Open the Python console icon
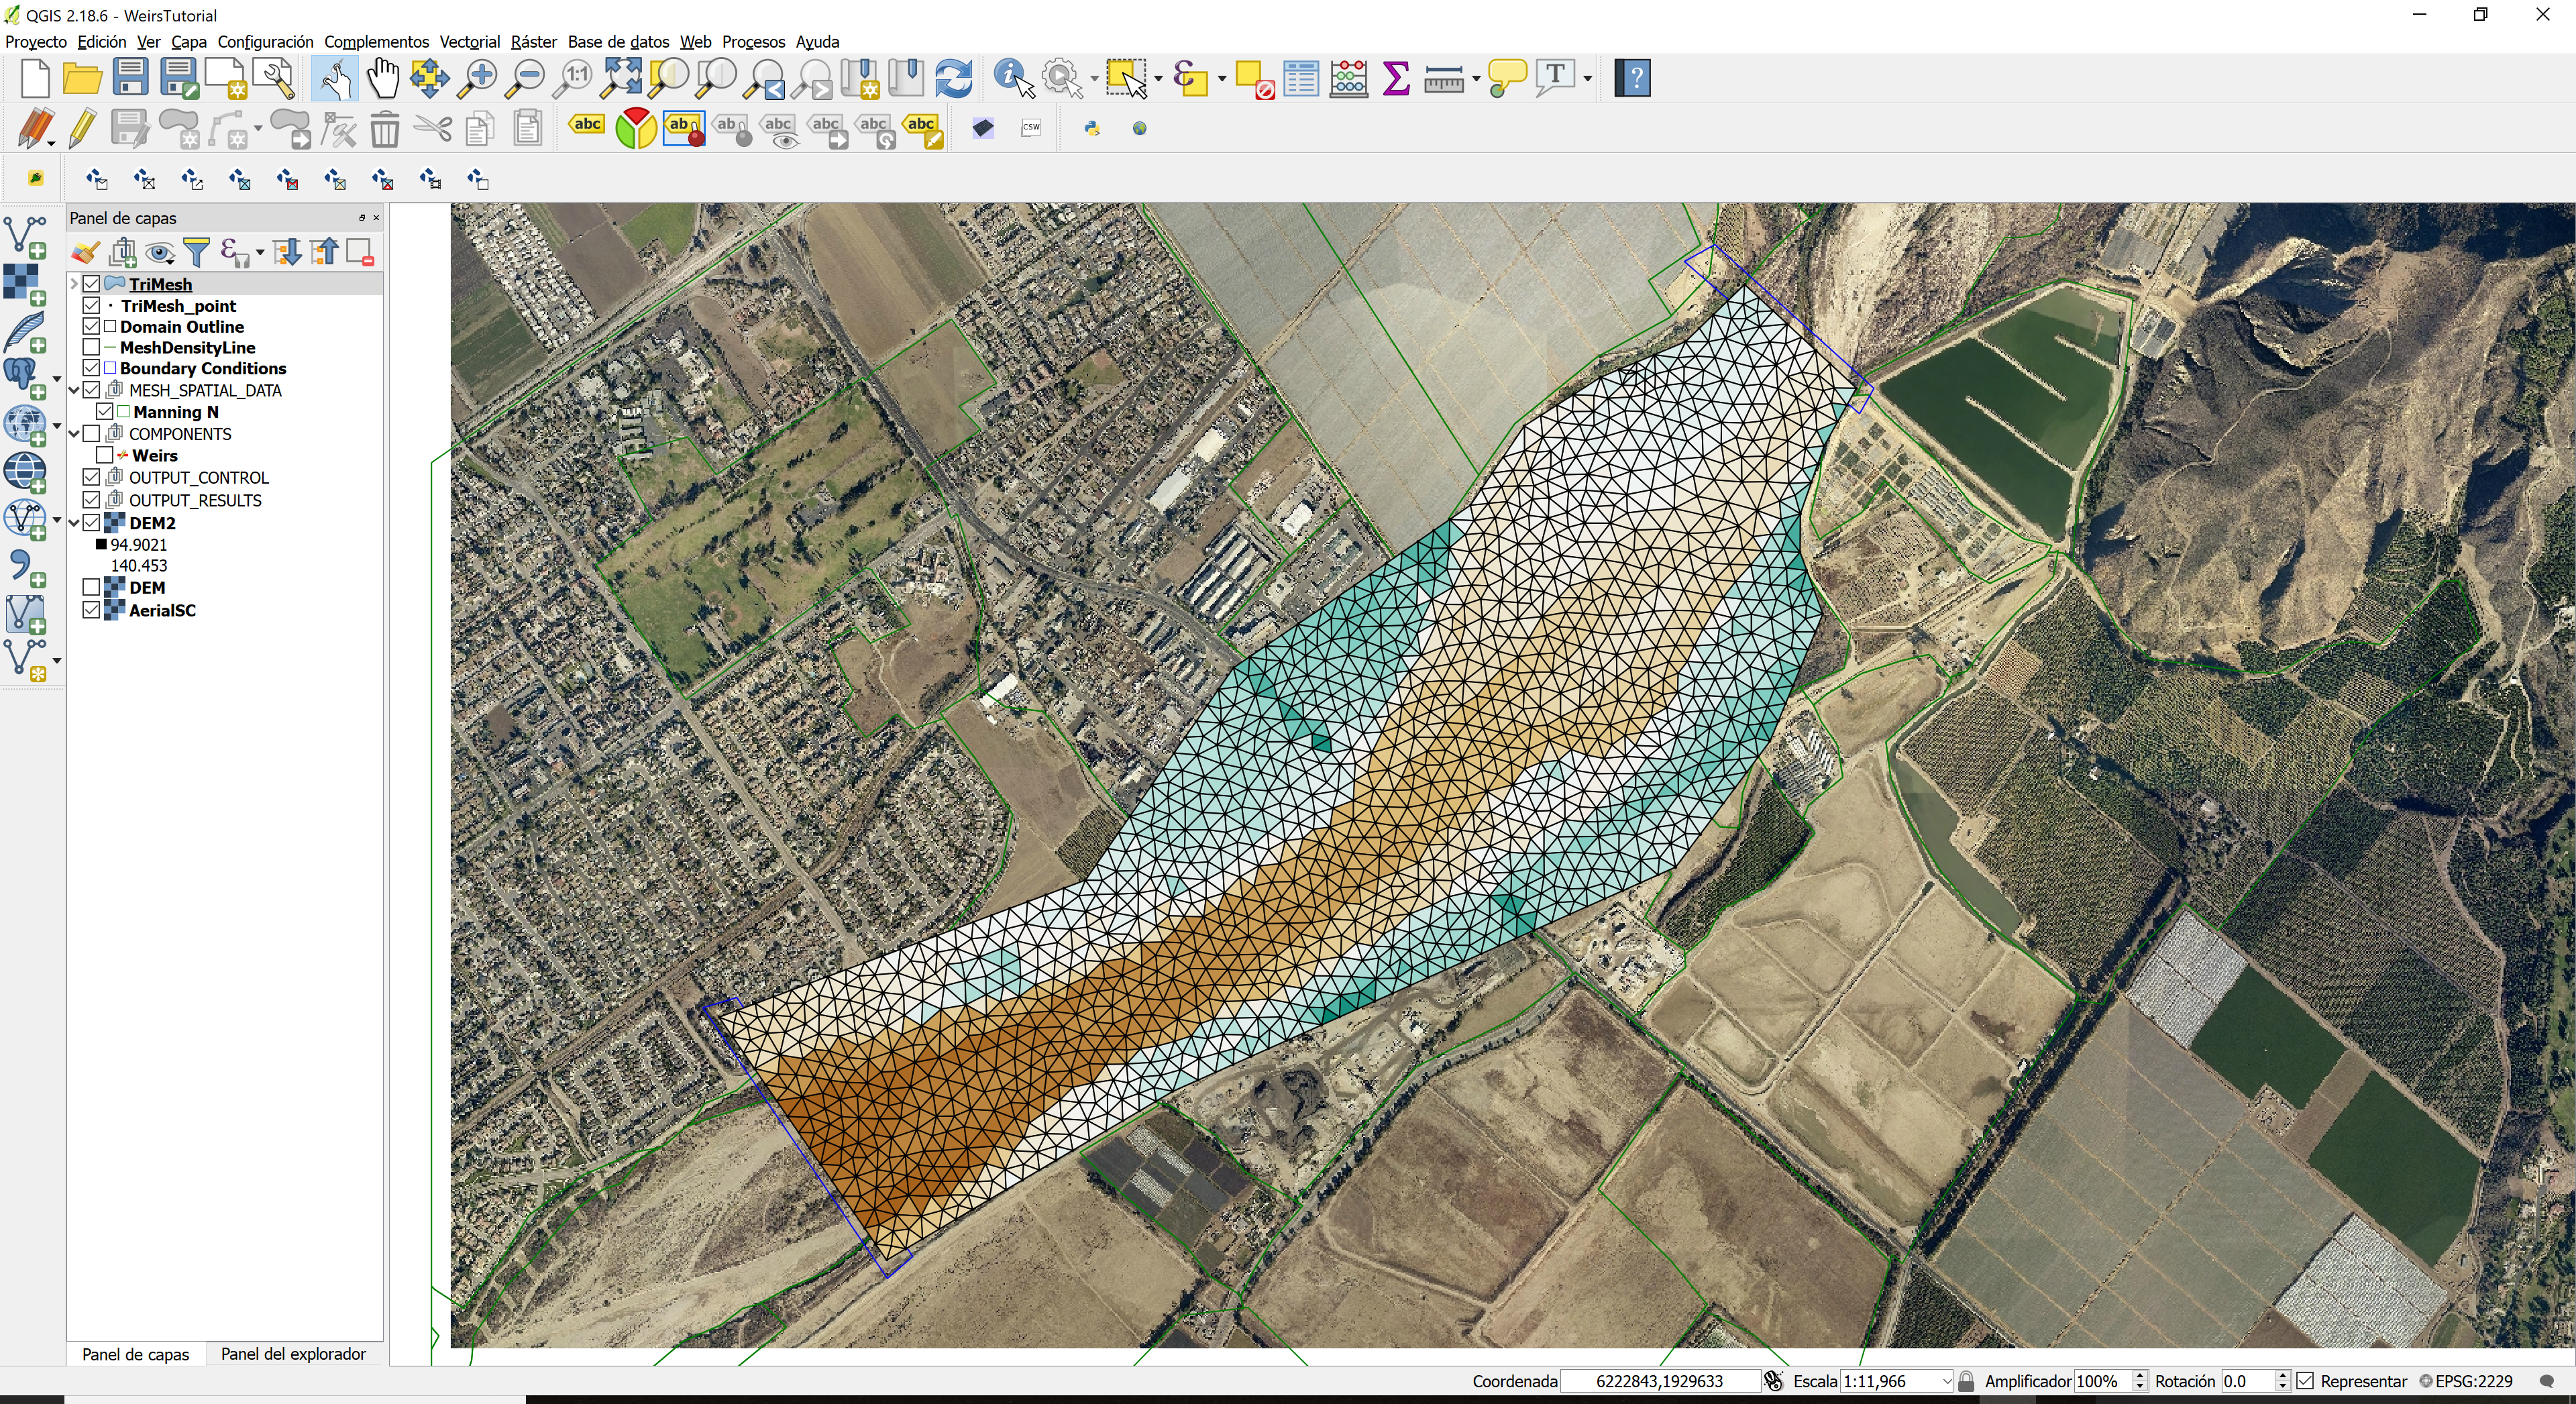This screenshot has height=1404, width=2576. [x=1092, y=128]
